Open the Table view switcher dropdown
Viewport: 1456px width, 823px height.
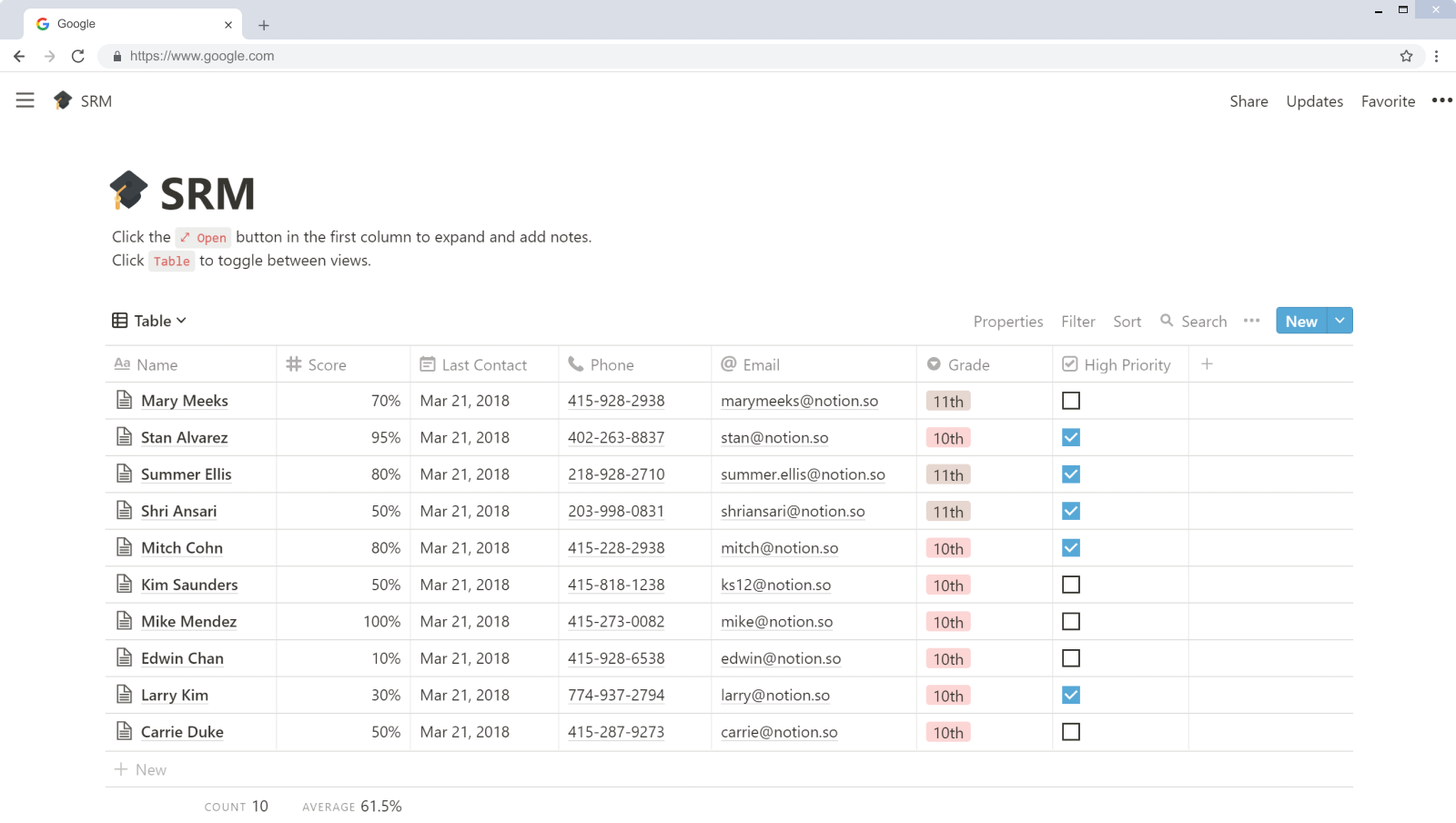(x=149, y=320)
